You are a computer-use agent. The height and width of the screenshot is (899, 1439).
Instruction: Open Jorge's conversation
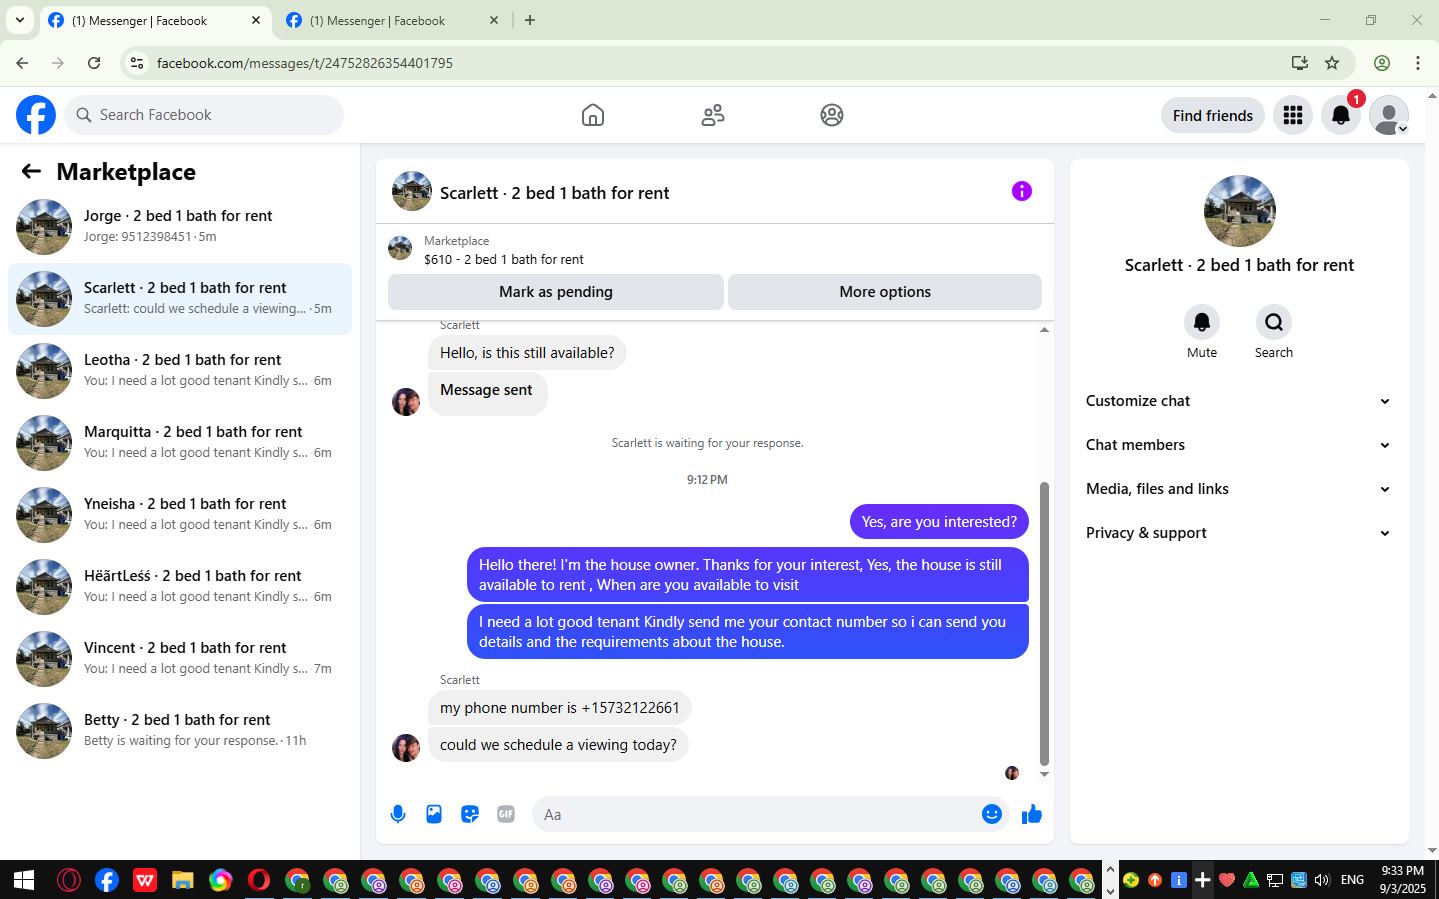(x=180, y=227)
